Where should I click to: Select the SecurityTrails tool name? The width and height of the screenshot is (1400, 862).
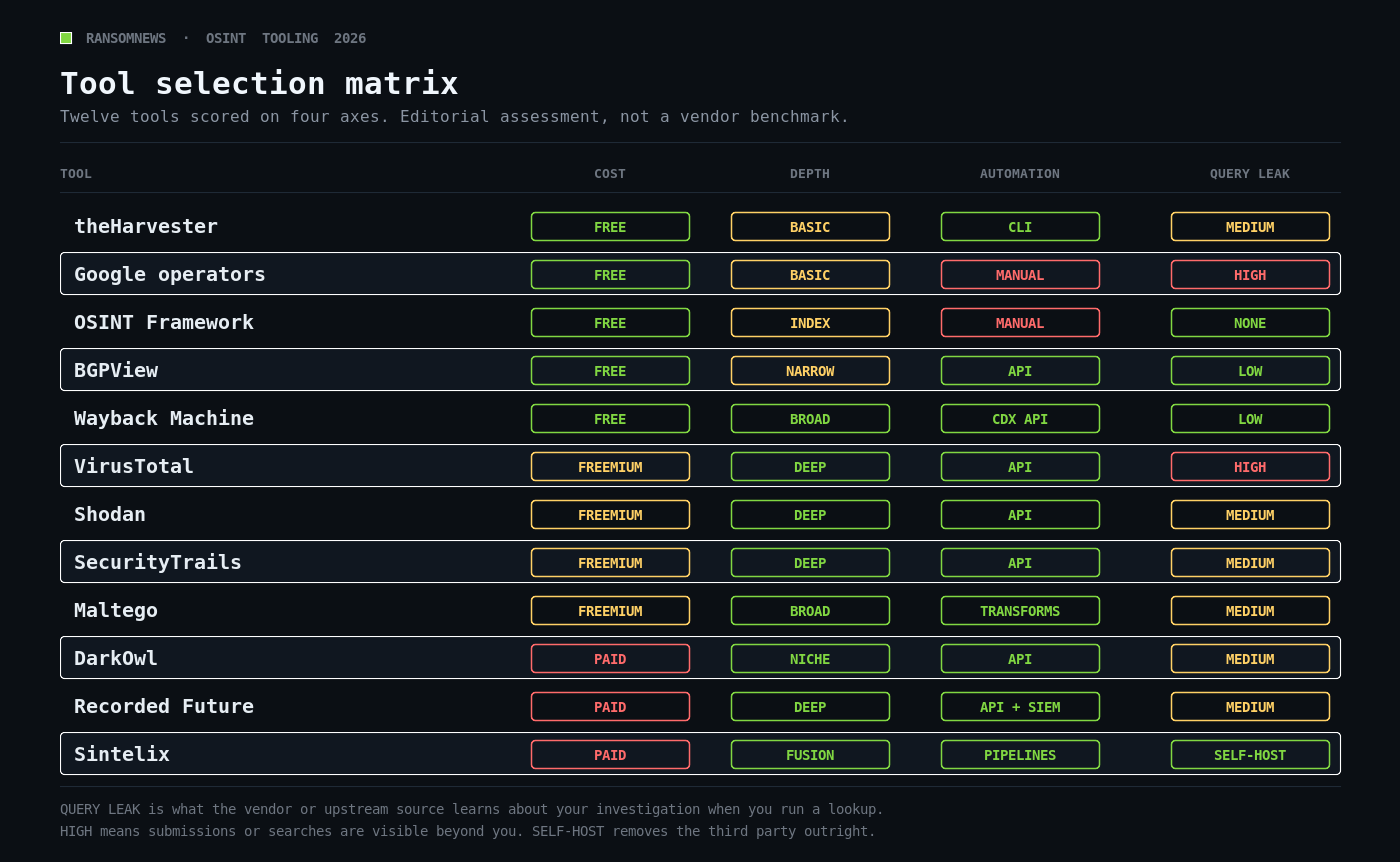coord(158,562)
